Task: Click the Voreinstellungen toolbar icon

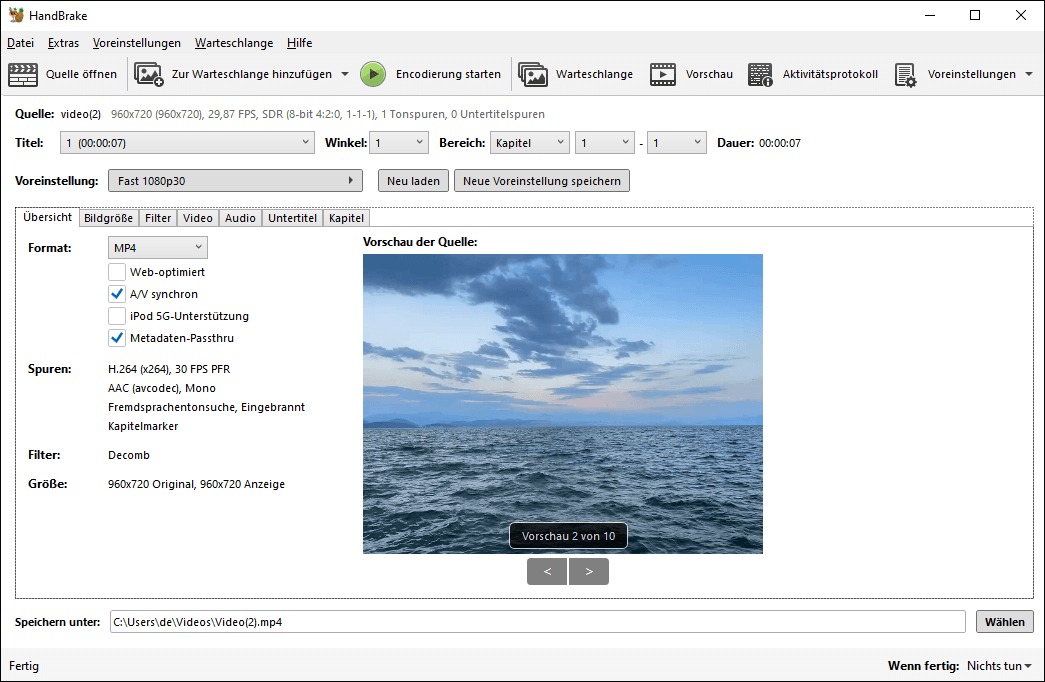Action: point(905,74)
